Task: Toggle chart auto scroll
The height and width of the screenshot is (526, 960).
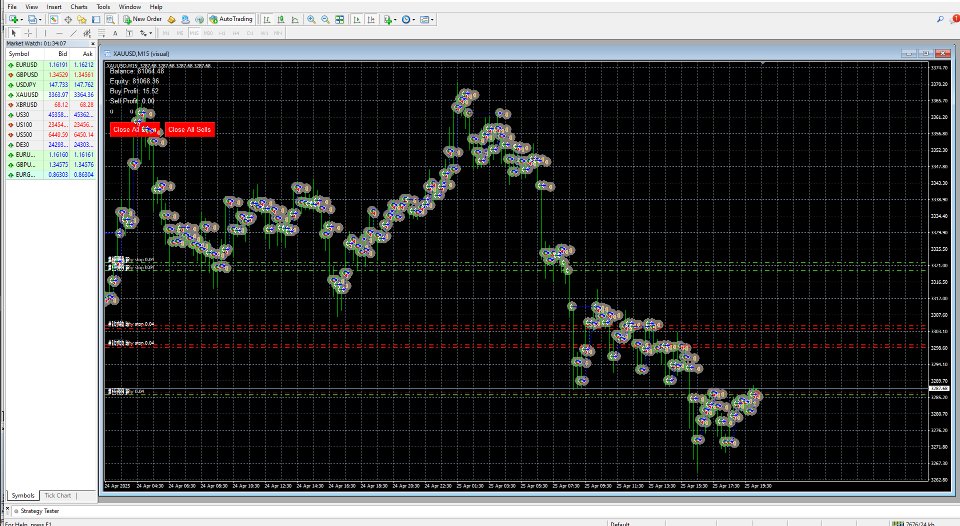Action: (357, 20)
